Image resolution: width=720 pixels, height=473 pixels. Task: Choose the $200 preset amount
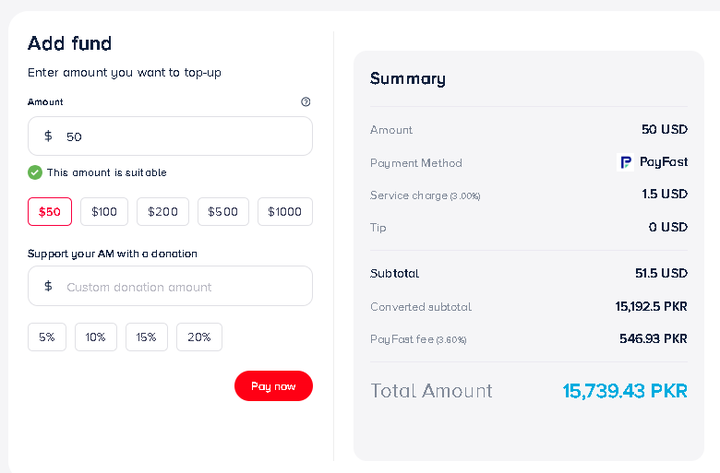pos(163,211)
